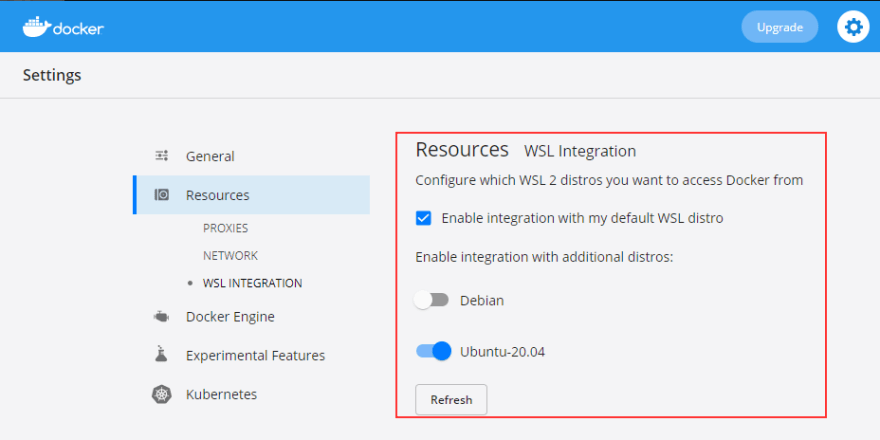Disable the Ubuntu-20.04 integration toggle
This screenshot has height=440, width=880.
click(433, 351)
